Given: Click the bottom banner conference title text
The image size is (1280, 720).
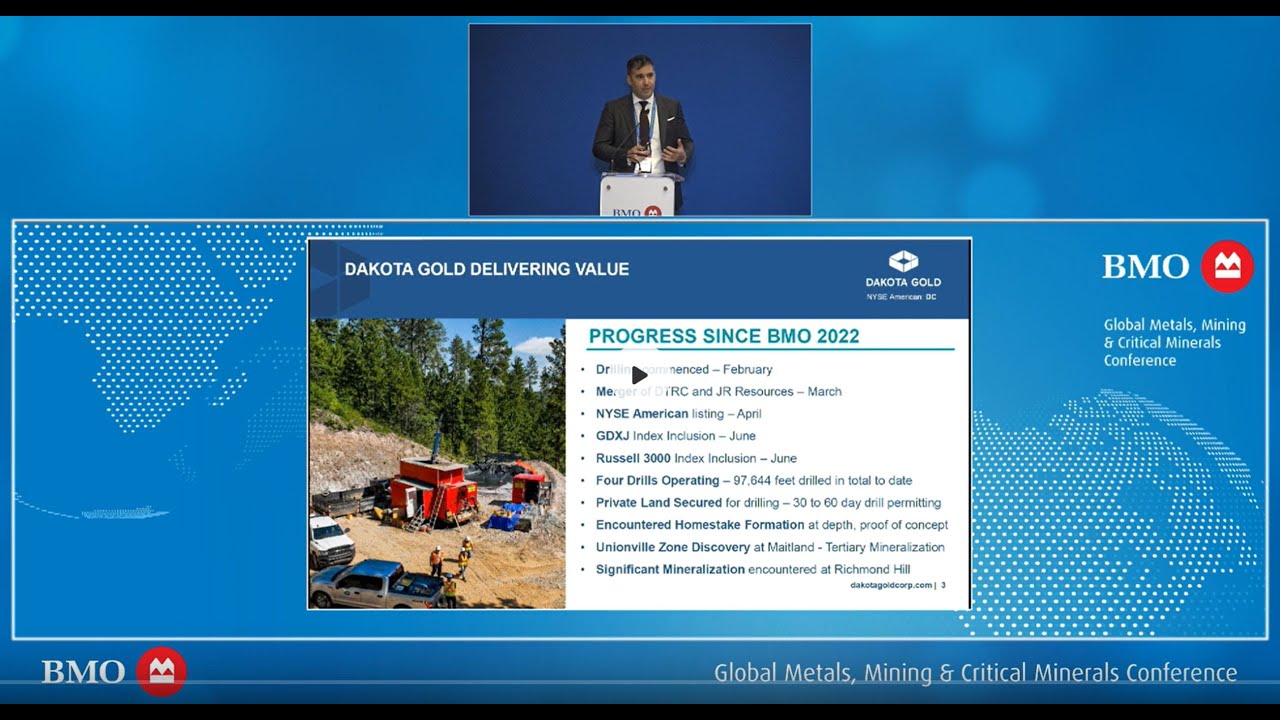Looking at the screenshot, I should [975, 673].
